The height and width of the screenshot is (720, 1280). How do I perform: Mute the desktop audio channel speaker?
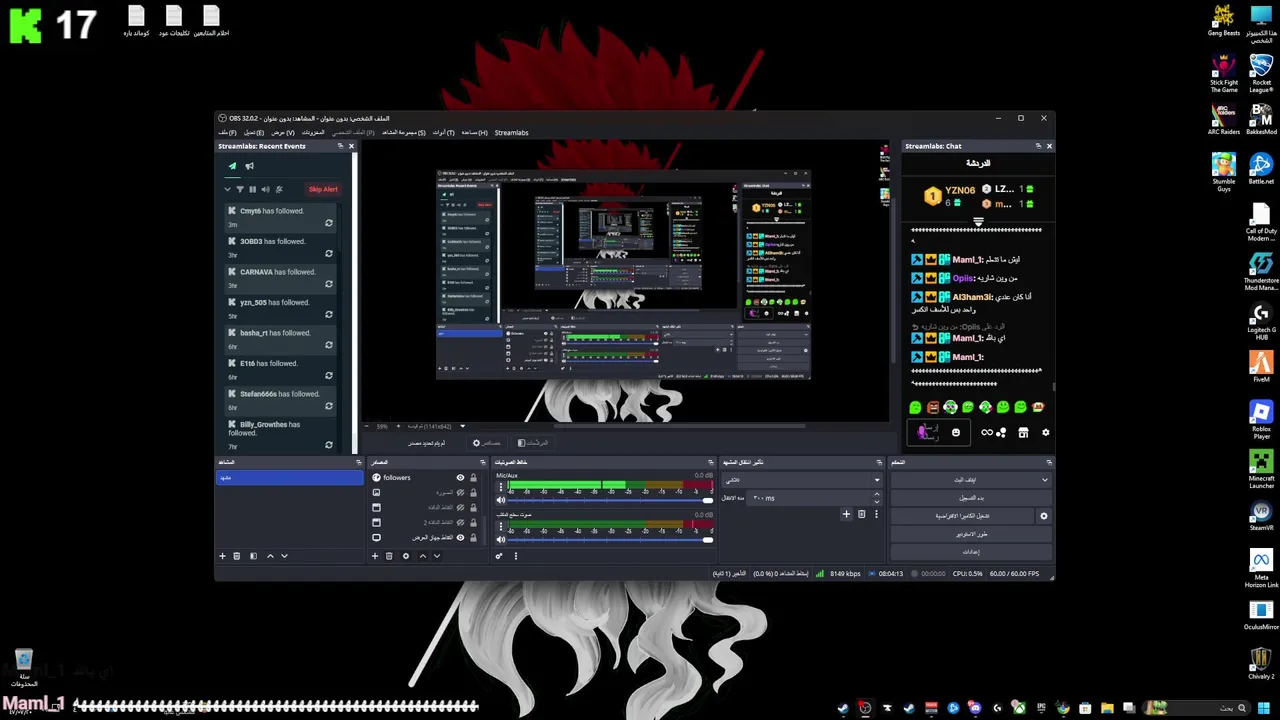[501, 540]
